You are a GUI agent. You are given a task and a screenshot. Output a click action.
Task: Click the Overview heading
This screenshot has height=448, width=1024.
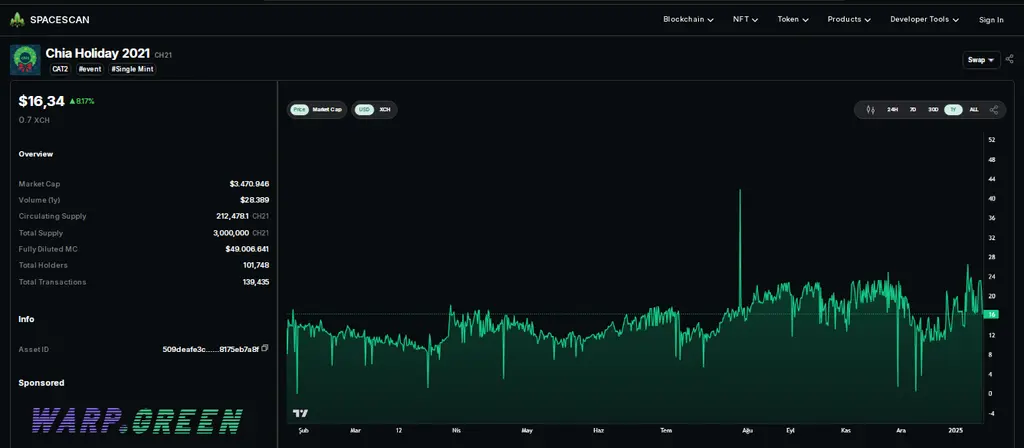point(36,154)
